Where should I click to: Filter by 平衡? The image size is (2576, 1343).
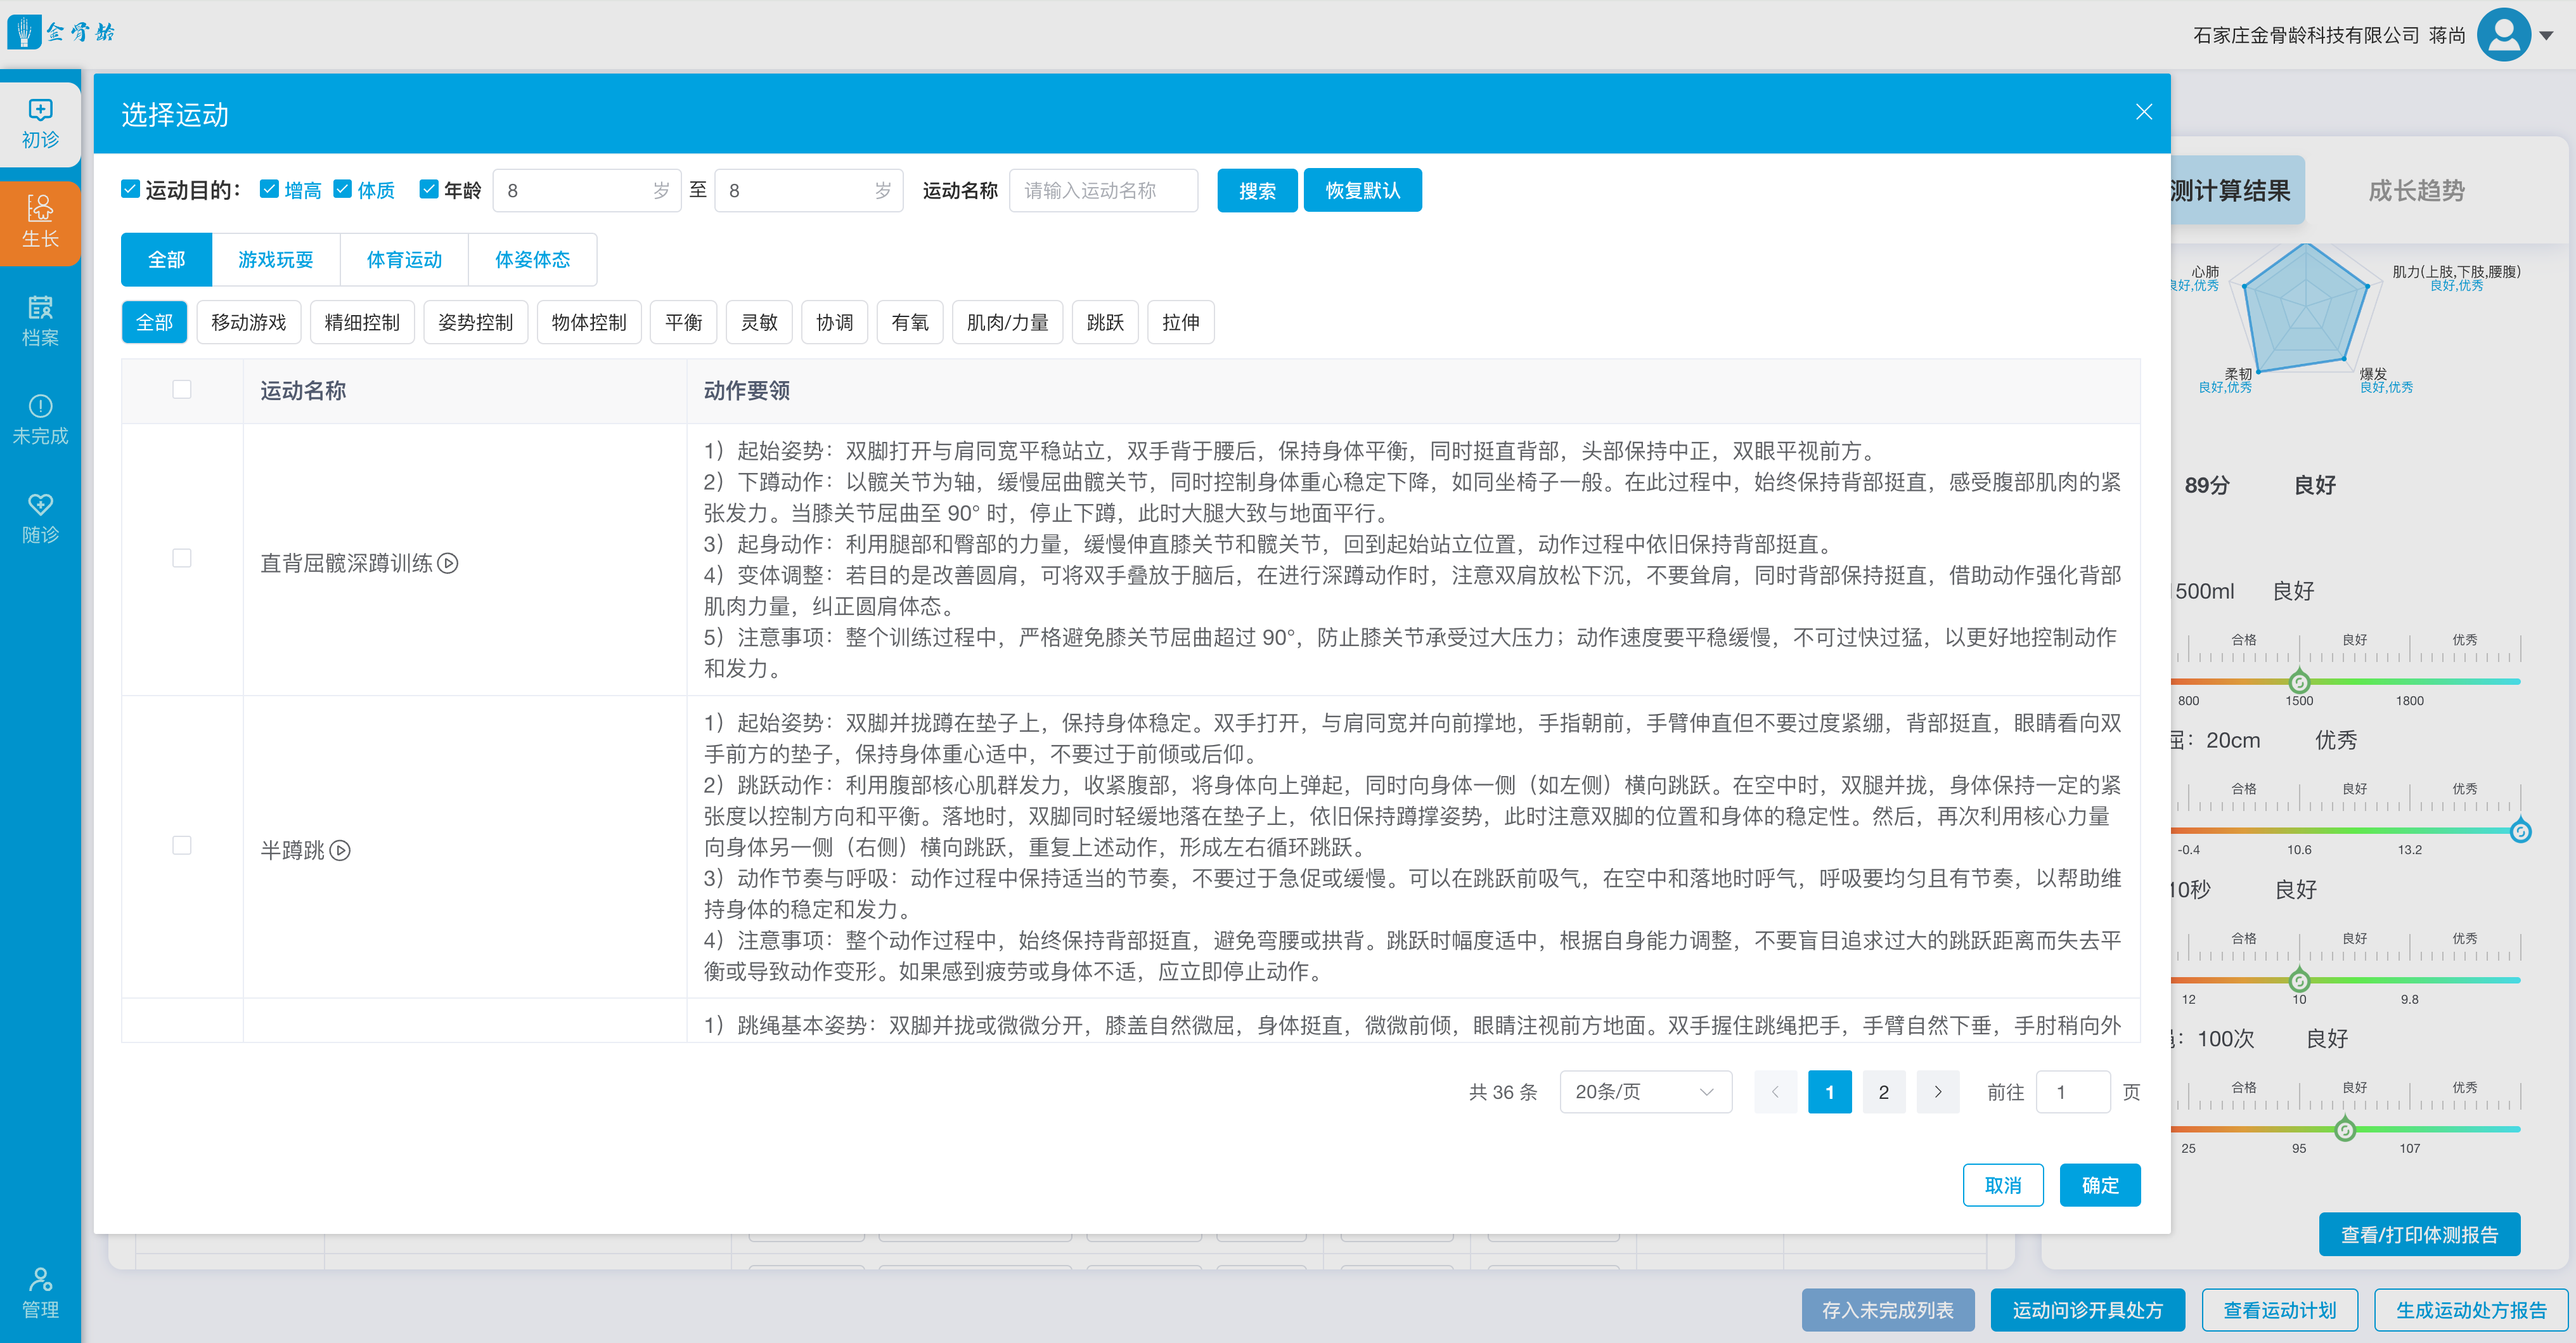tap(683, 322)
